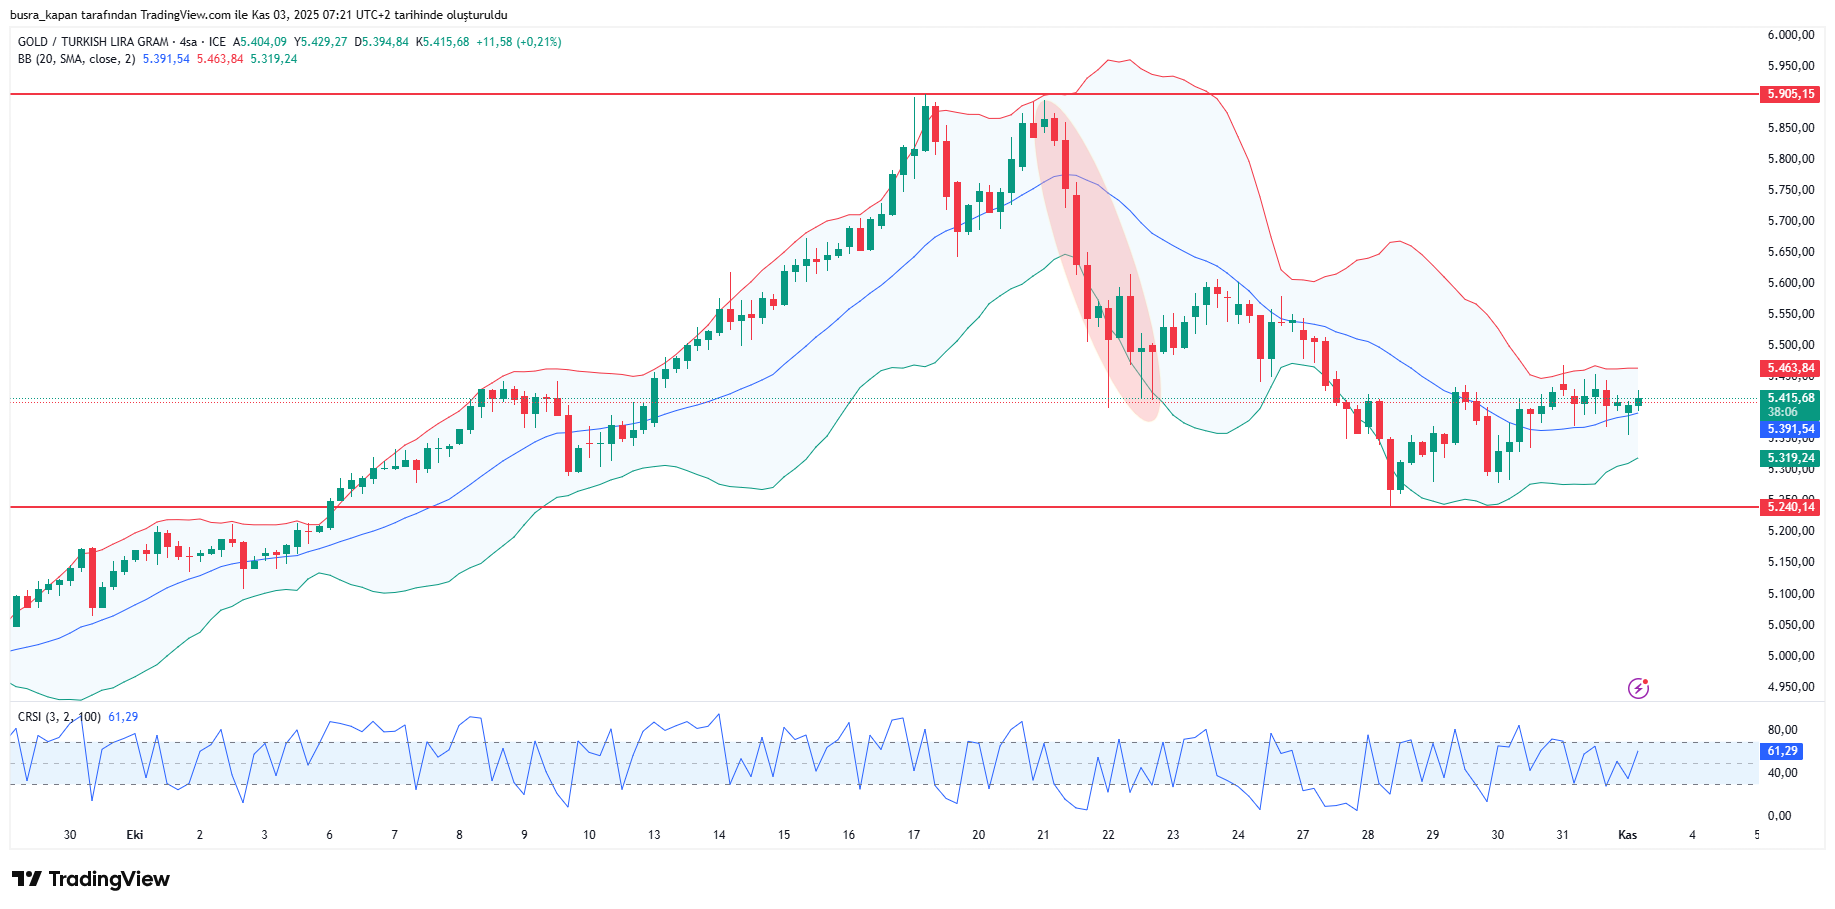The image size is (1835, 909).
Task: Click the red 5.905,15 resistance price label
Action: coord(1790,94)
